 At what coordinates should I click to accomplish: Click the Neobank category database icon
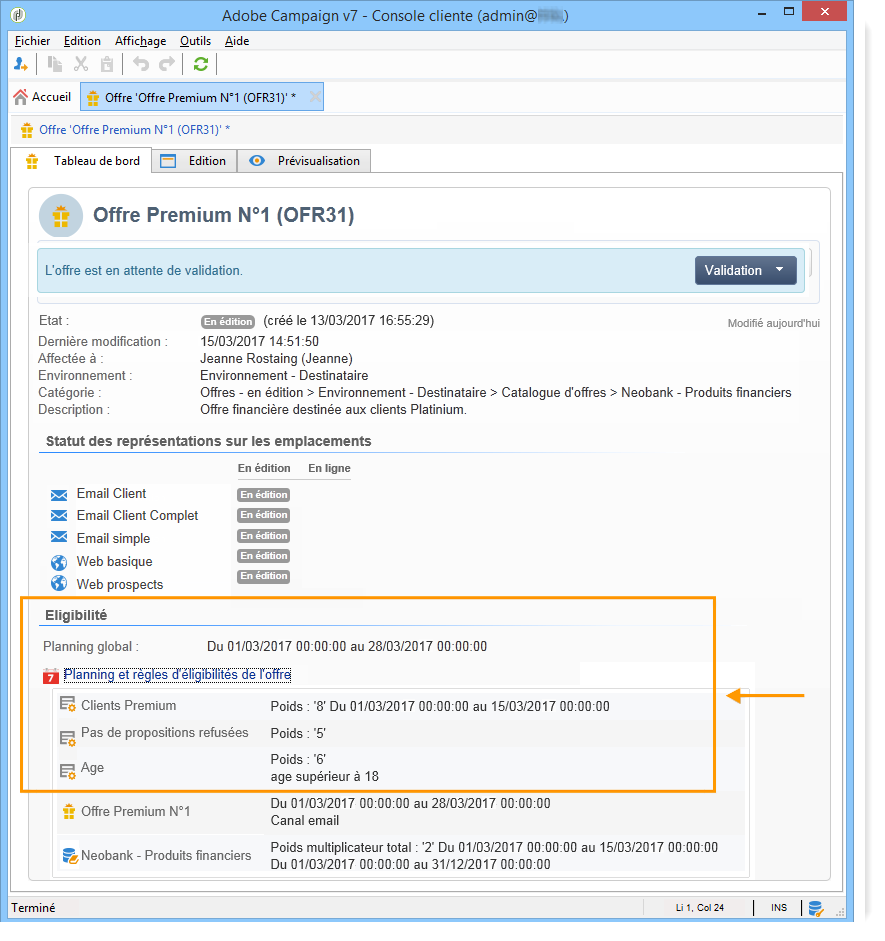pyautogui.click(x=70, y=856)
